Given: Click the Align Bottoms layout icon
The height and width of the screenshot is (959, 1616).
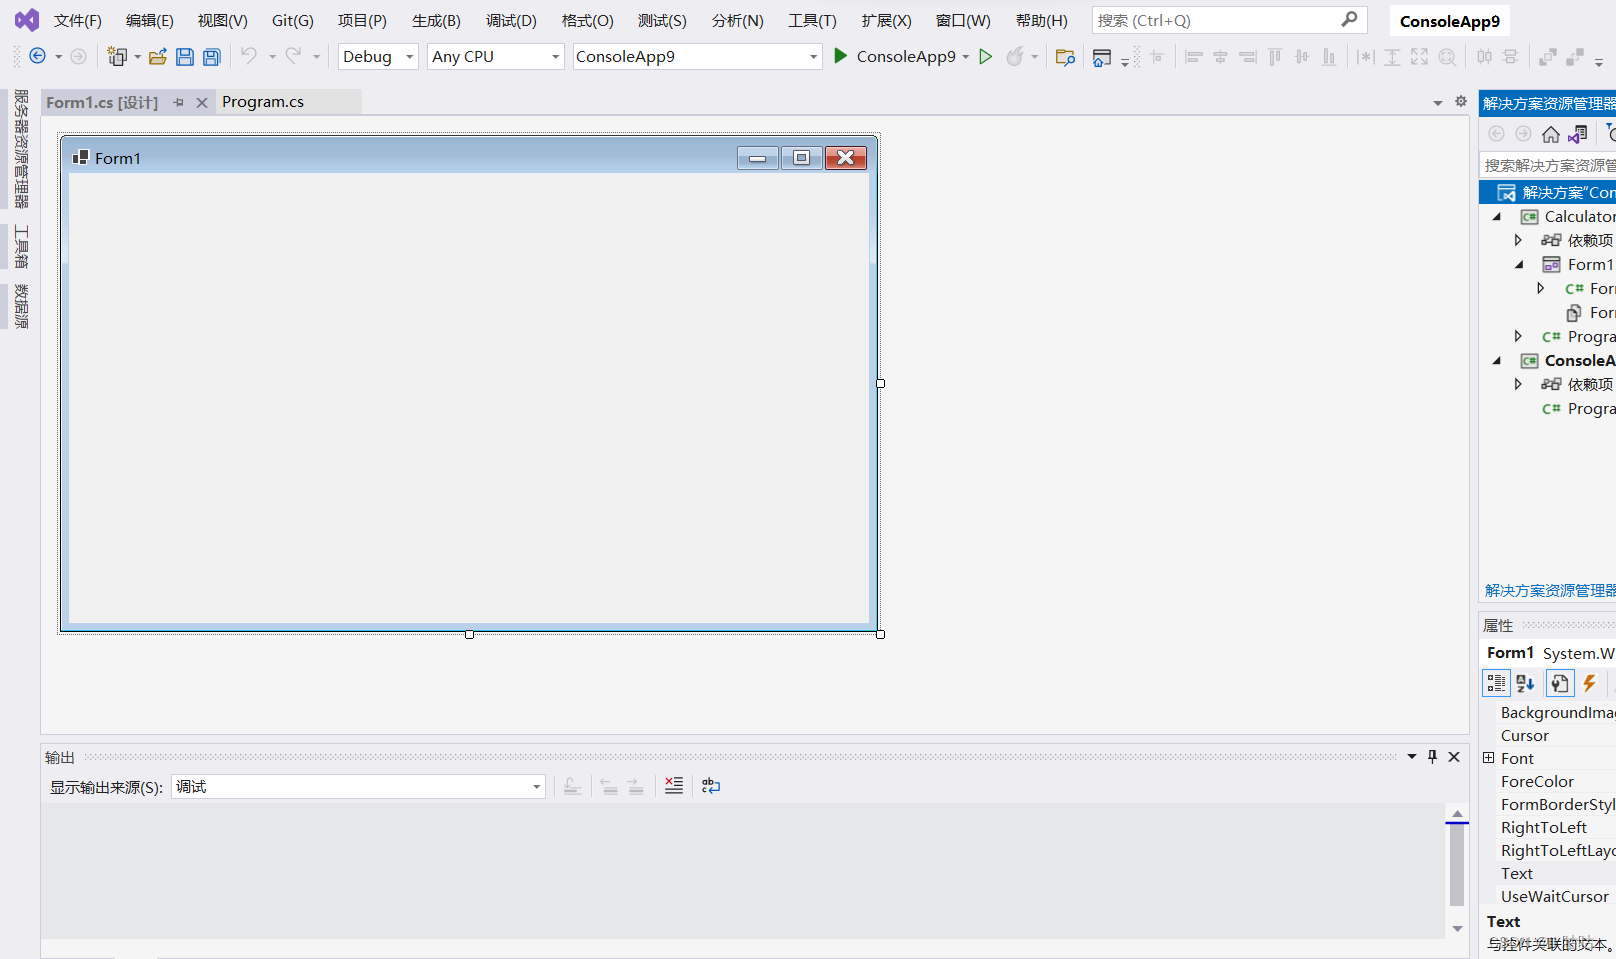Looking at the screenshot, I should click(x=1328, y=57).
